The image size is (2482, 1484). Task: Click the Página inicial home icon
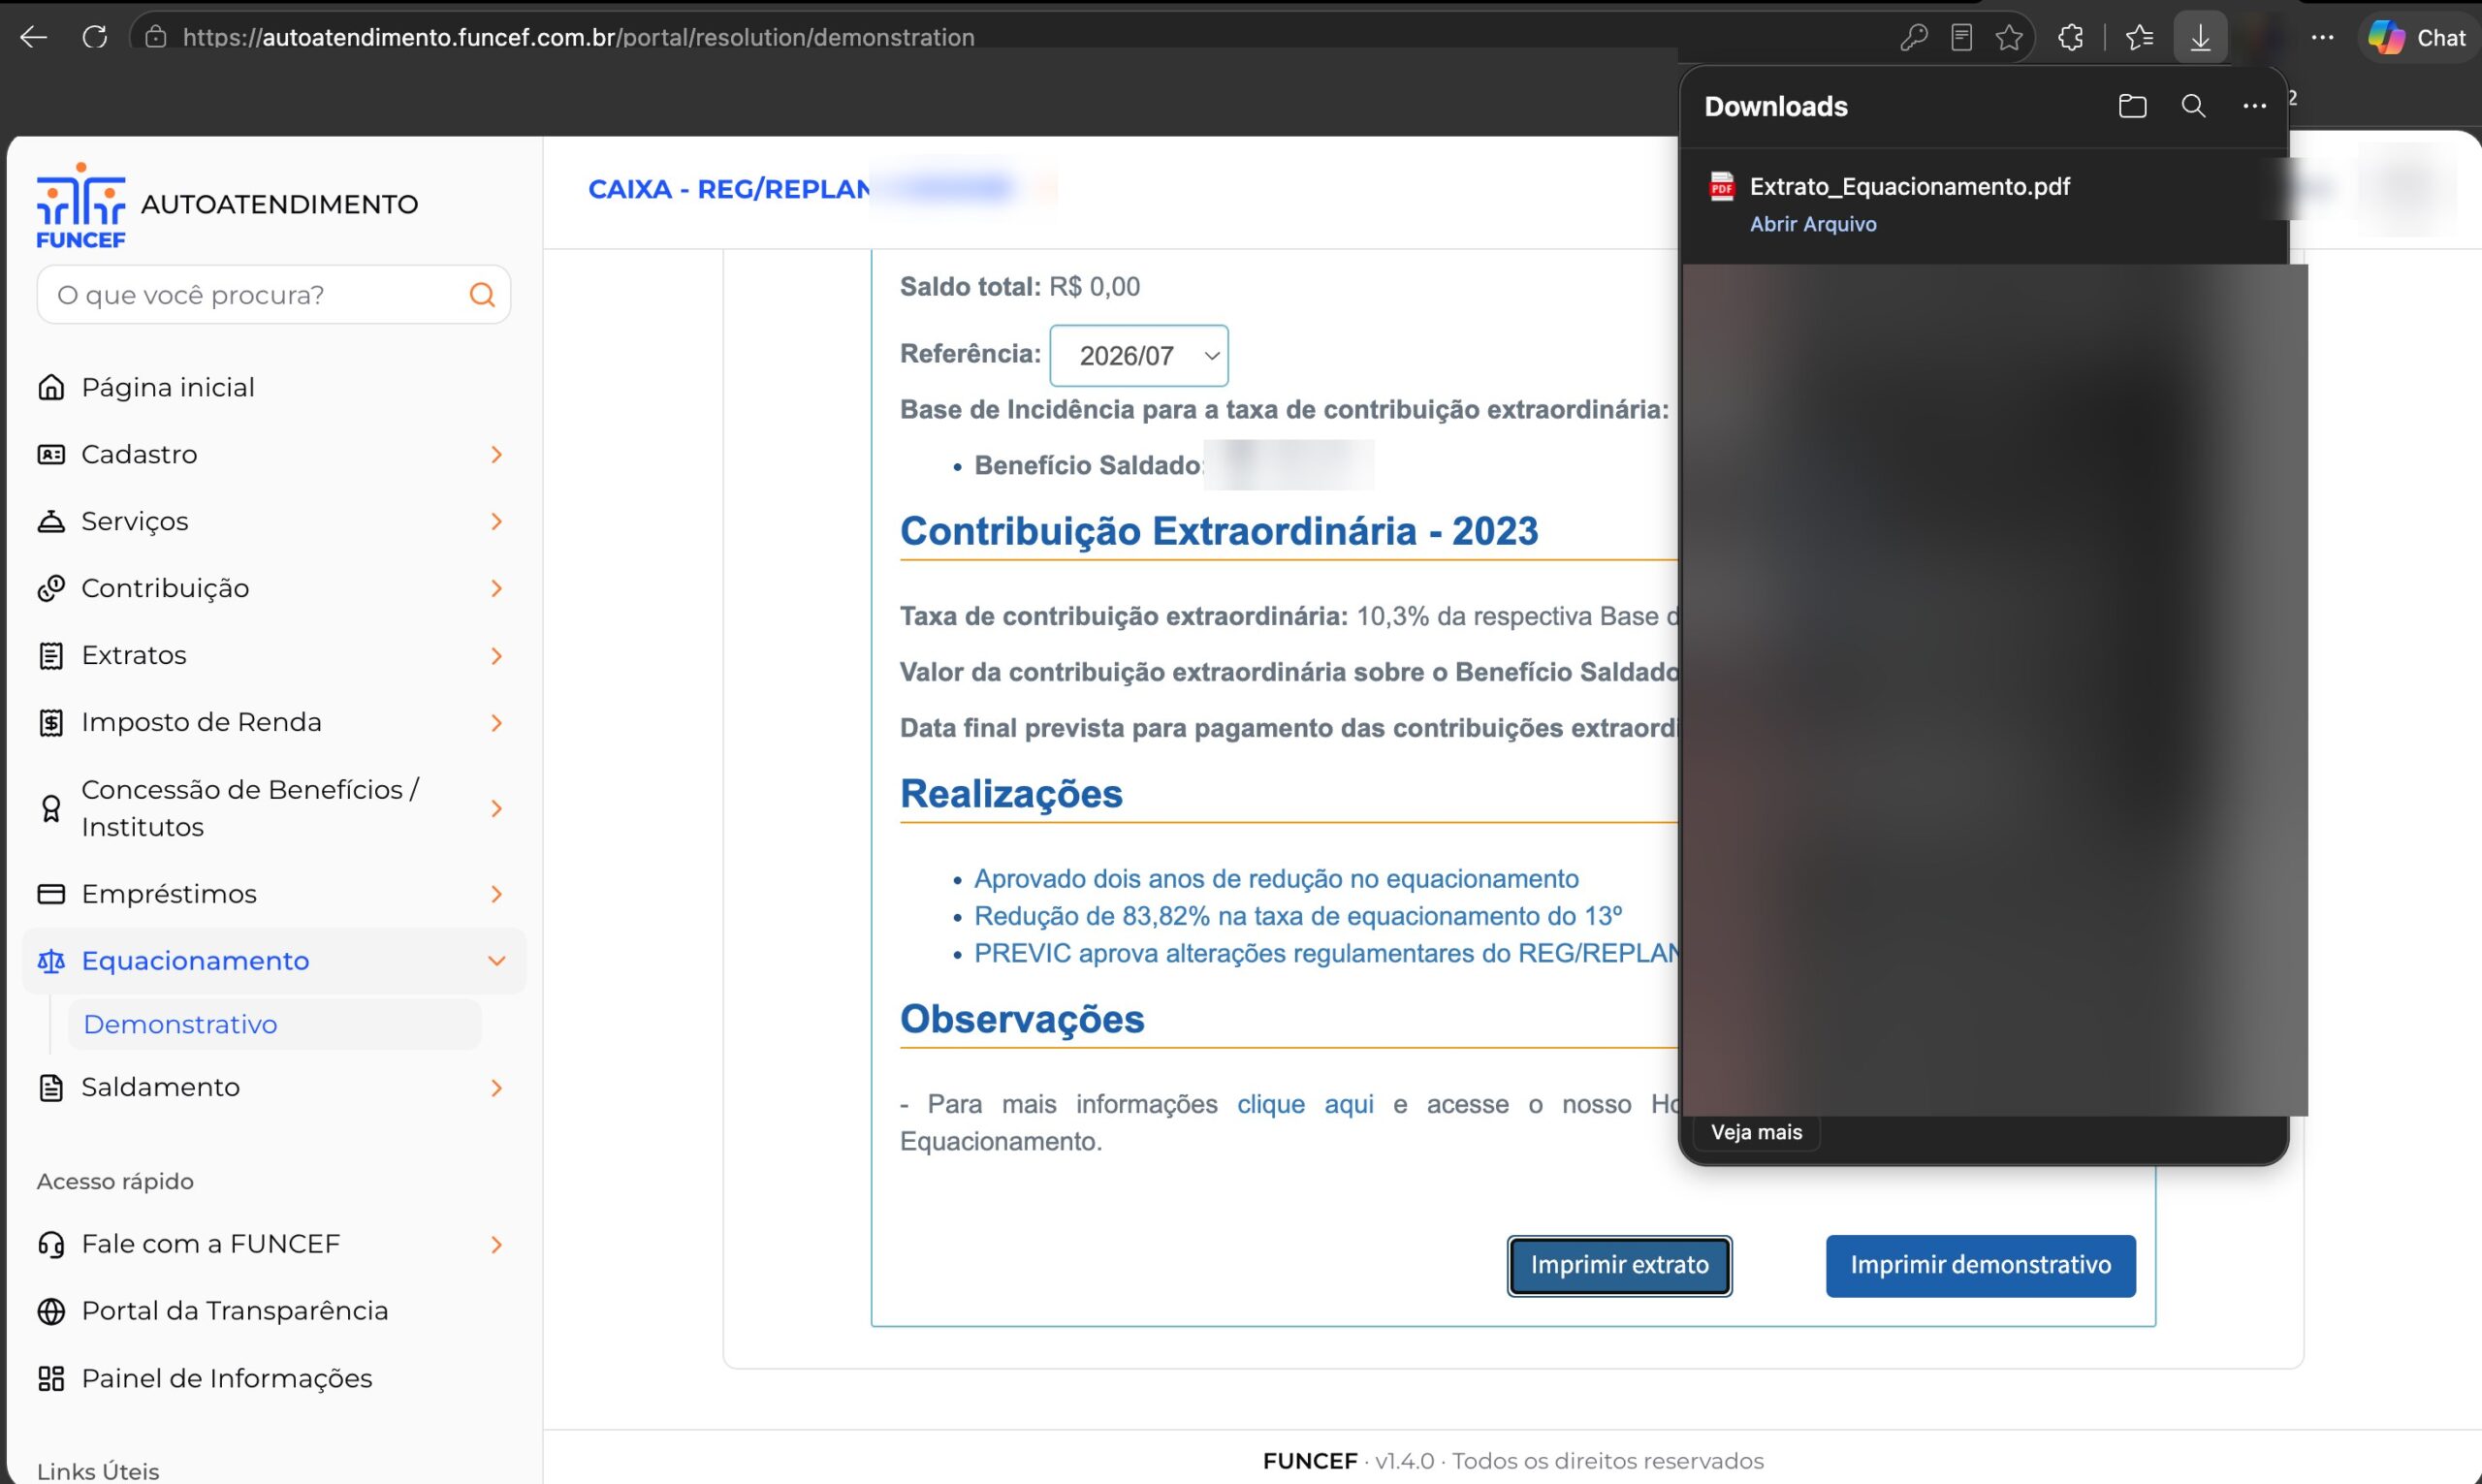(51, 387)
